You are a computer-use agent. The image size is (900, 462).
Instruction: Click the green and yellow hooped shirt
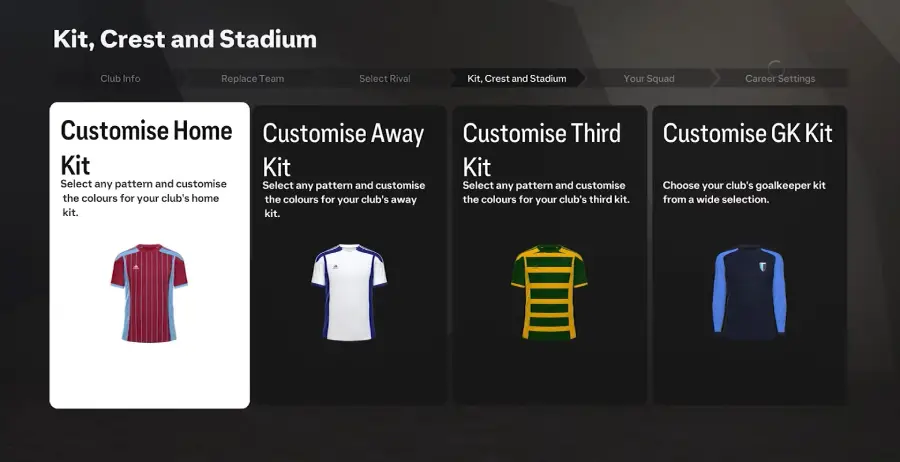[x=549, y=292]
